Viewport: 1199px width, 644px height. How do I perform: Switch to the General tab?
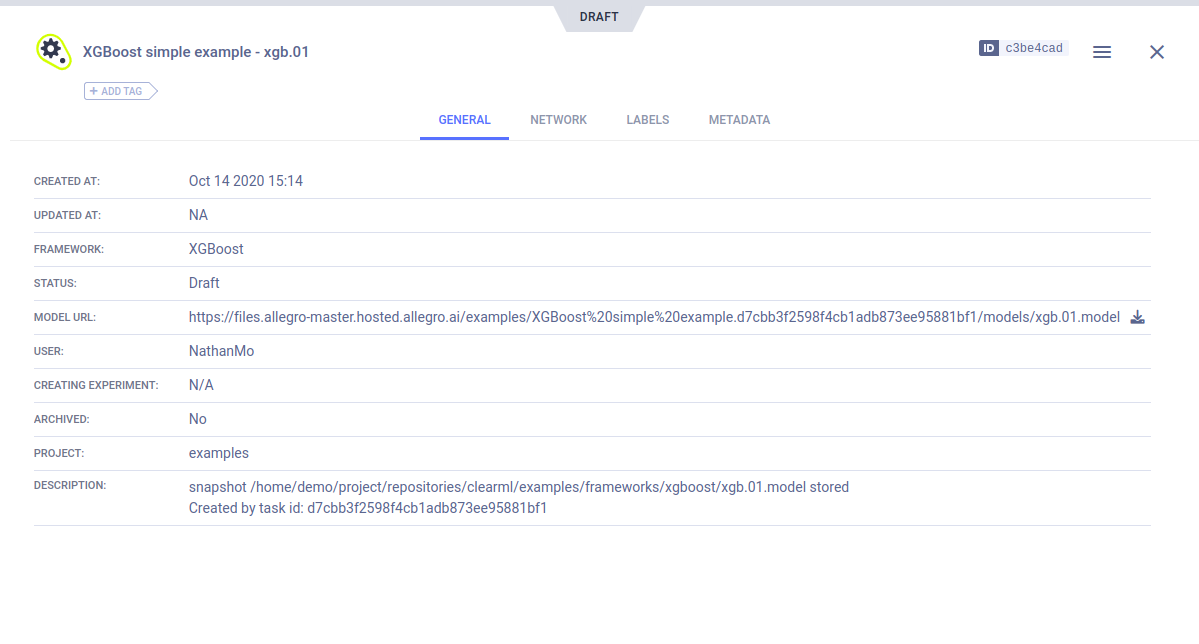464,120
